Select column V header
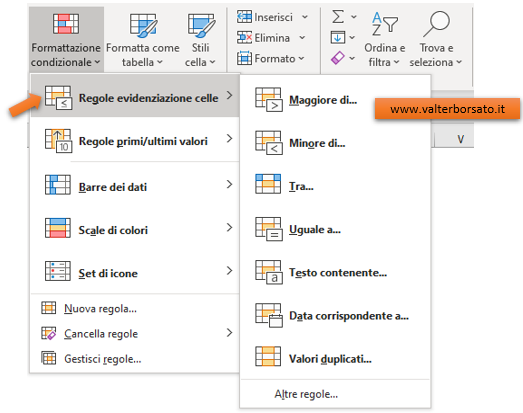This screenshot has height=413, width=523. [x=460, y=139]
